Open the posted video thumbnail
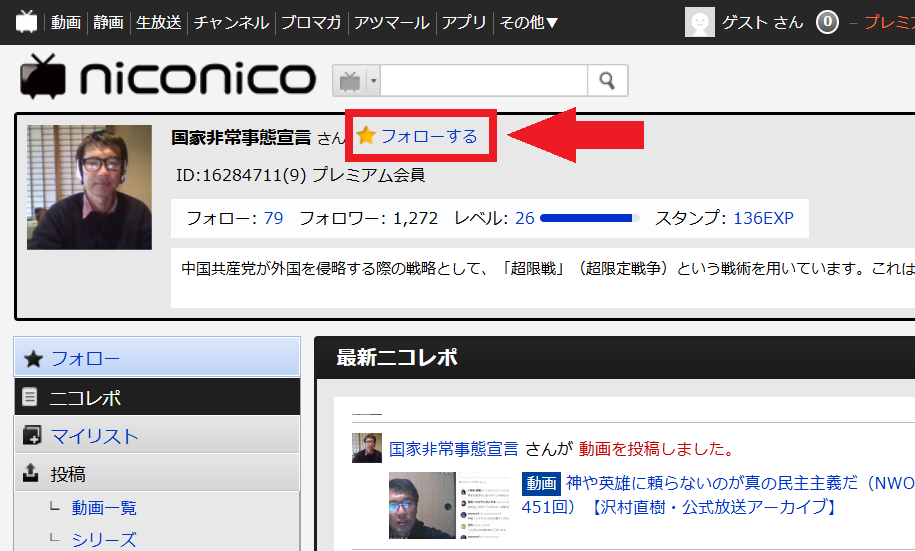This screenshot has width=915, height=551. (x=450, y=505)
